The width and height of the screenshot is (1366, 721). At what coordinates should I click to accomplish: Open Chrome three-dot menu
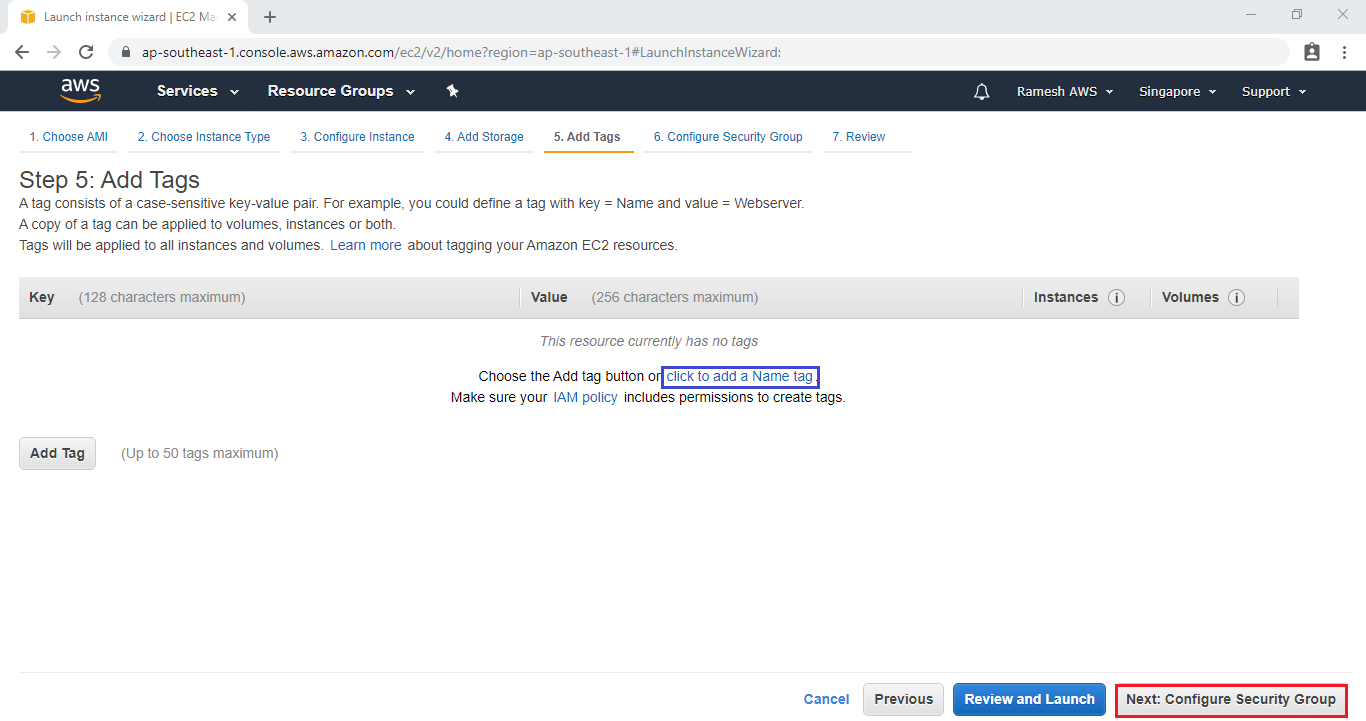1345,52
